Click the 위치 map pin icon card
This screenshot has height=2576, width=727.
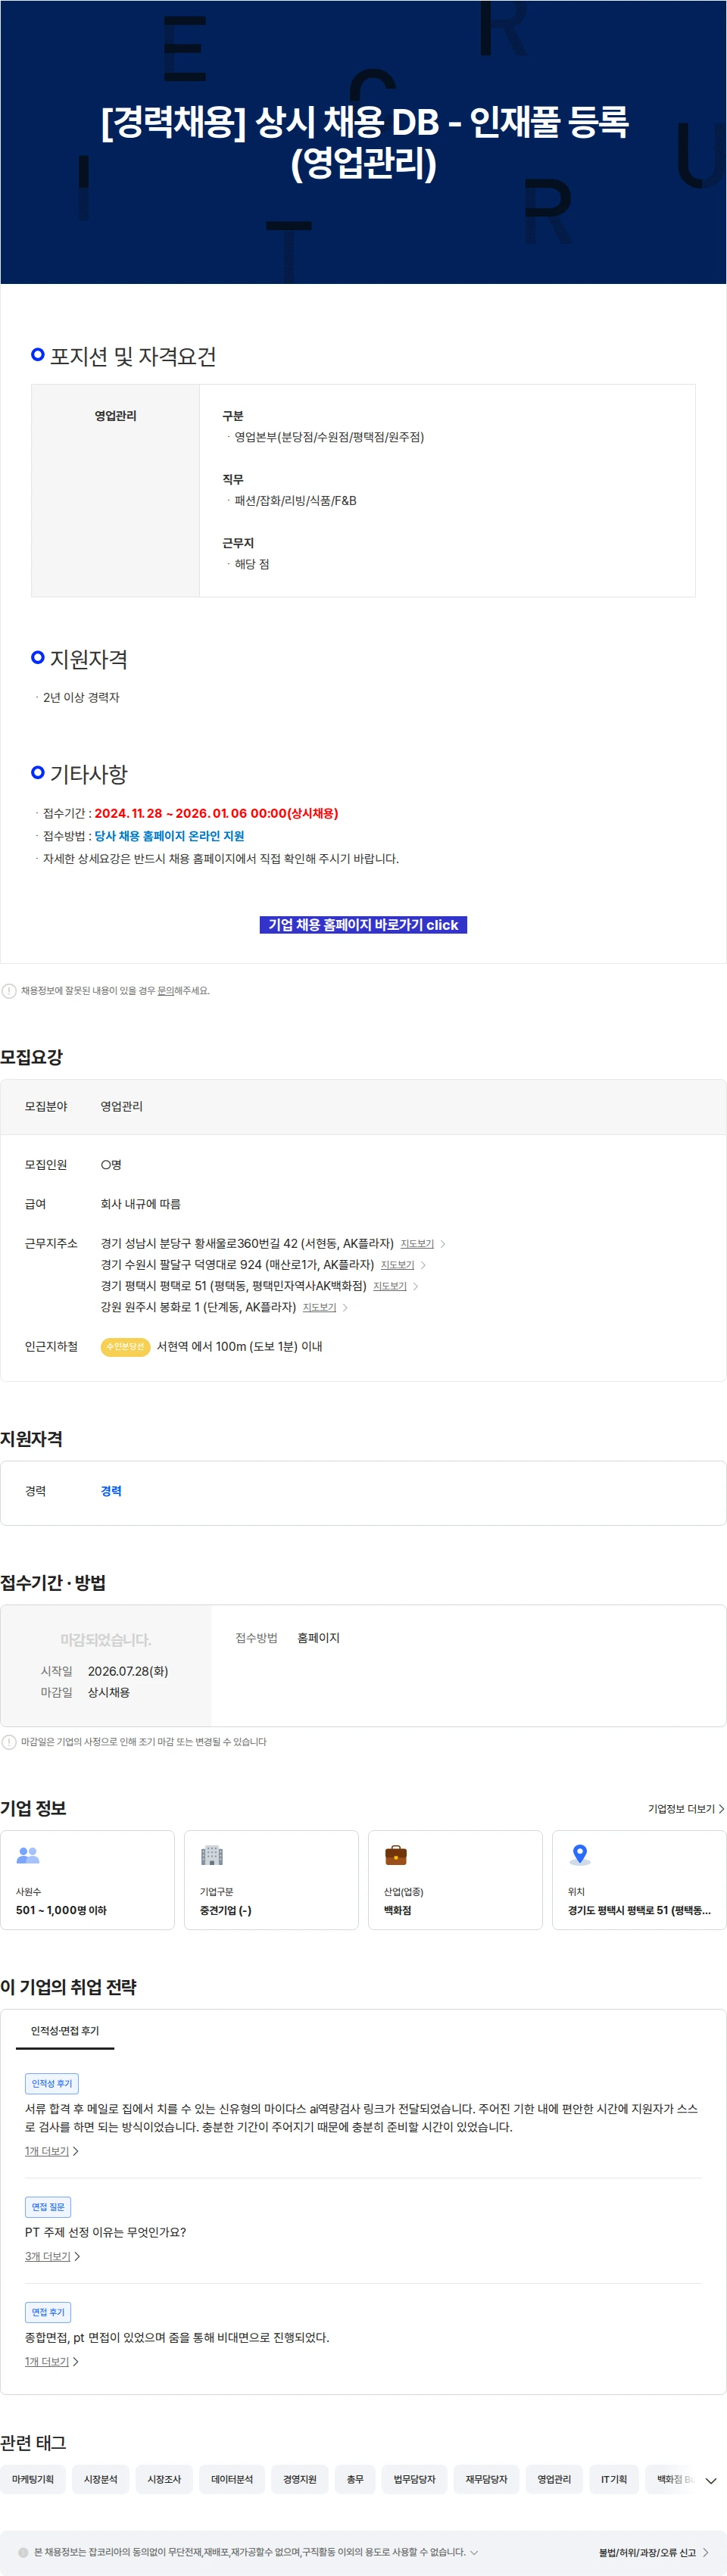(639, 1880)
